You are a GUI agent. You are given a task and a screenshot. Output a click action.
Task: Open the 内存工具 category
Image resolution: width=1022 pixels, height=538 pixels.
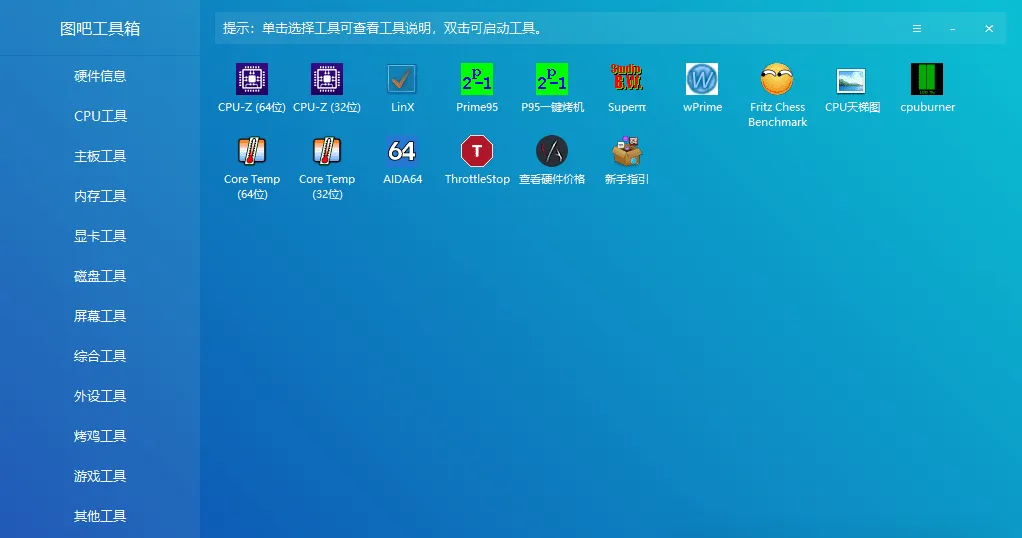100,196
